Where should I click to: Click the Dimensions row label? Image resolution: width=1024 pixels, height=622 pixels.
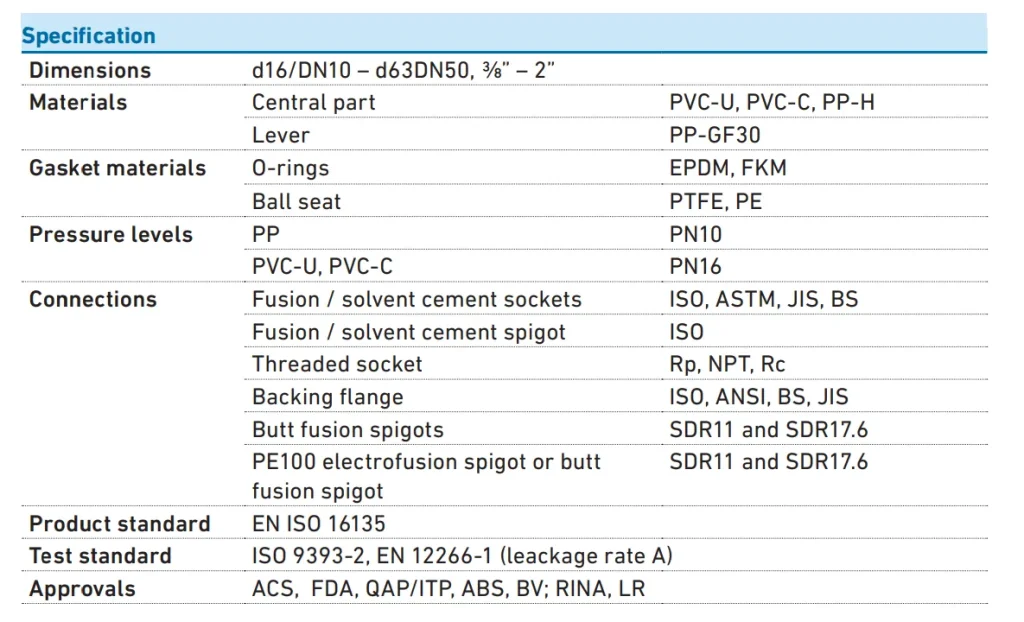[90, 70]
